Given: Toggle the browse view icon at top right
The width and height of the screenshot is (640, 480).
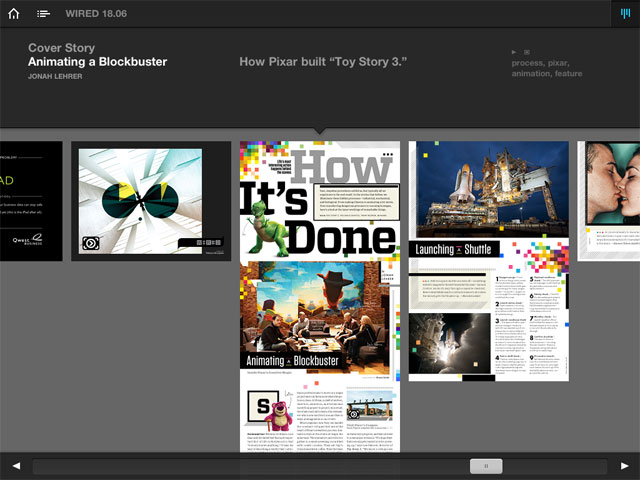Looking at the screenshot, I should [625, 13].
